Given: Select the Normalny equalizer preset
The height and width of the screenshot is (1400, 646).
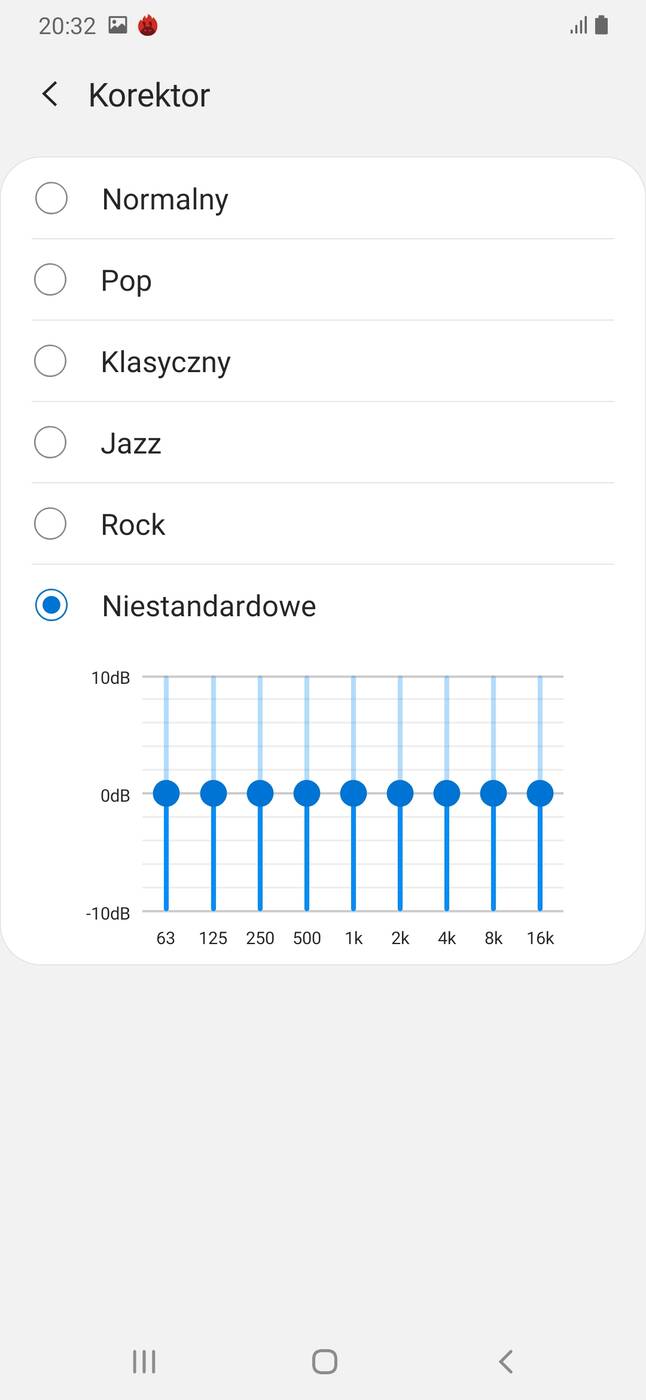Looking at the screenshot, I should (51, 198).
